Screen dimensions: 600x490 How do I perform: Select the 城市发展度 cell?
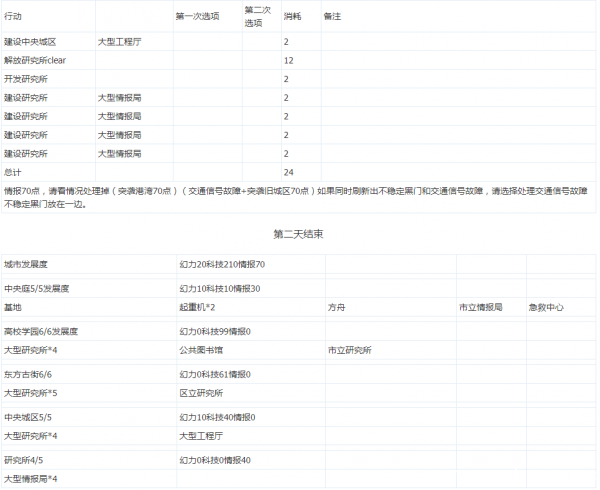click(25, 264)
